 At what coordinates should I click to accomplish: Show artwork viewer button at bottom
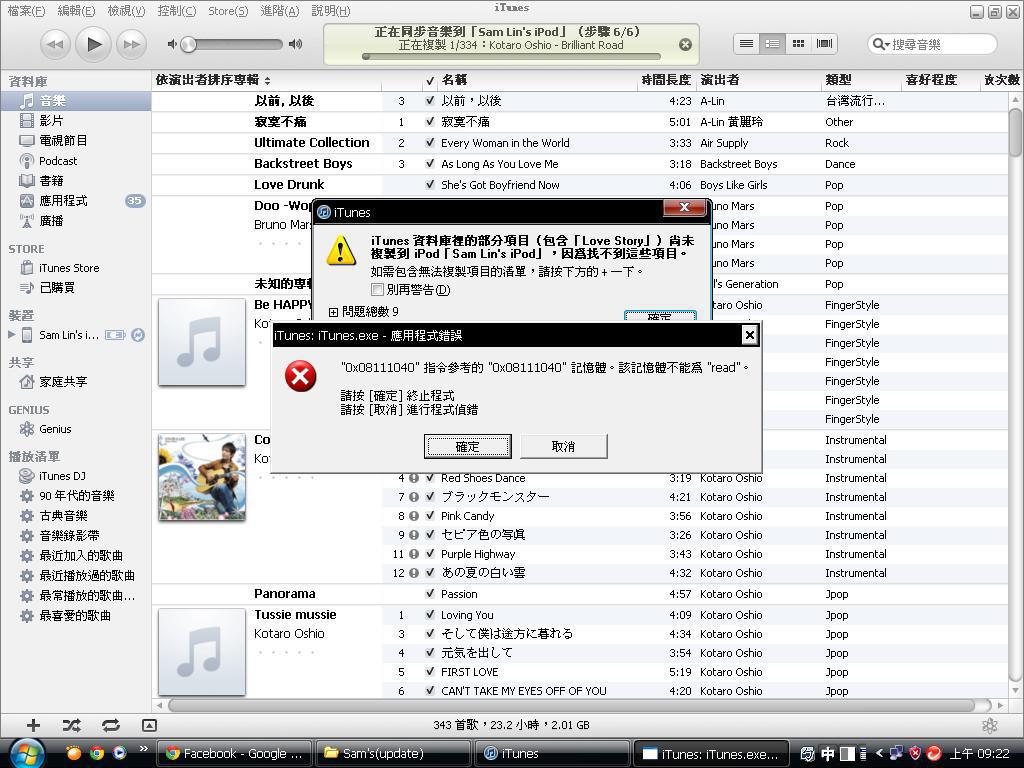[149, 725]
